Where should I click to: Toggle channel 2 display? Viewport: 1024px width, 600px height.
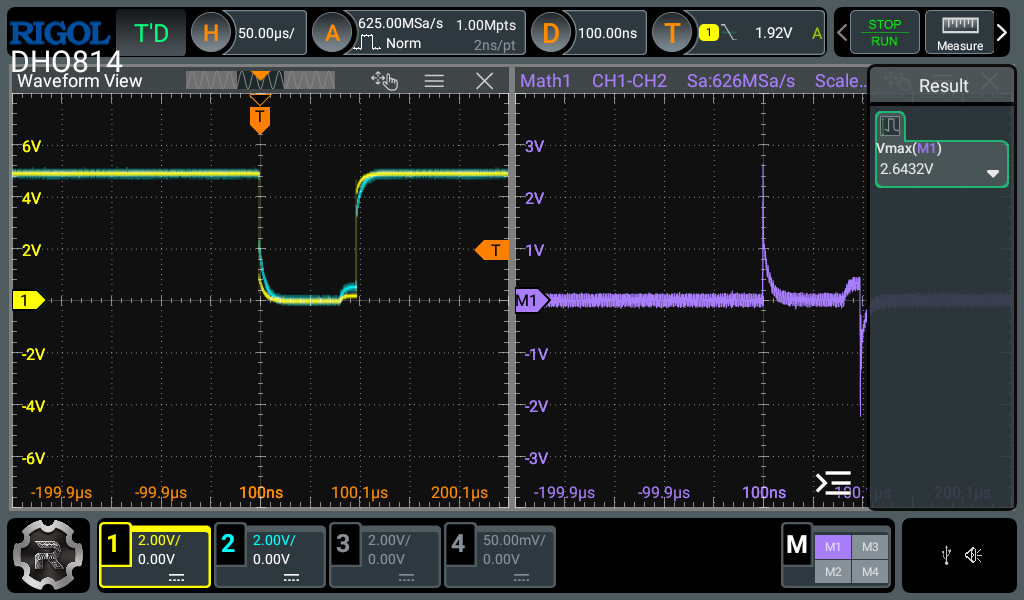click(228, 544)
